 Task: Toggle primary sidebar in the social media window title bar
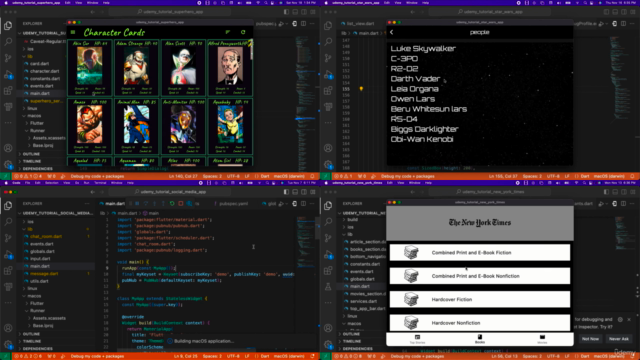pyautogui.click(x=286, y=192)
